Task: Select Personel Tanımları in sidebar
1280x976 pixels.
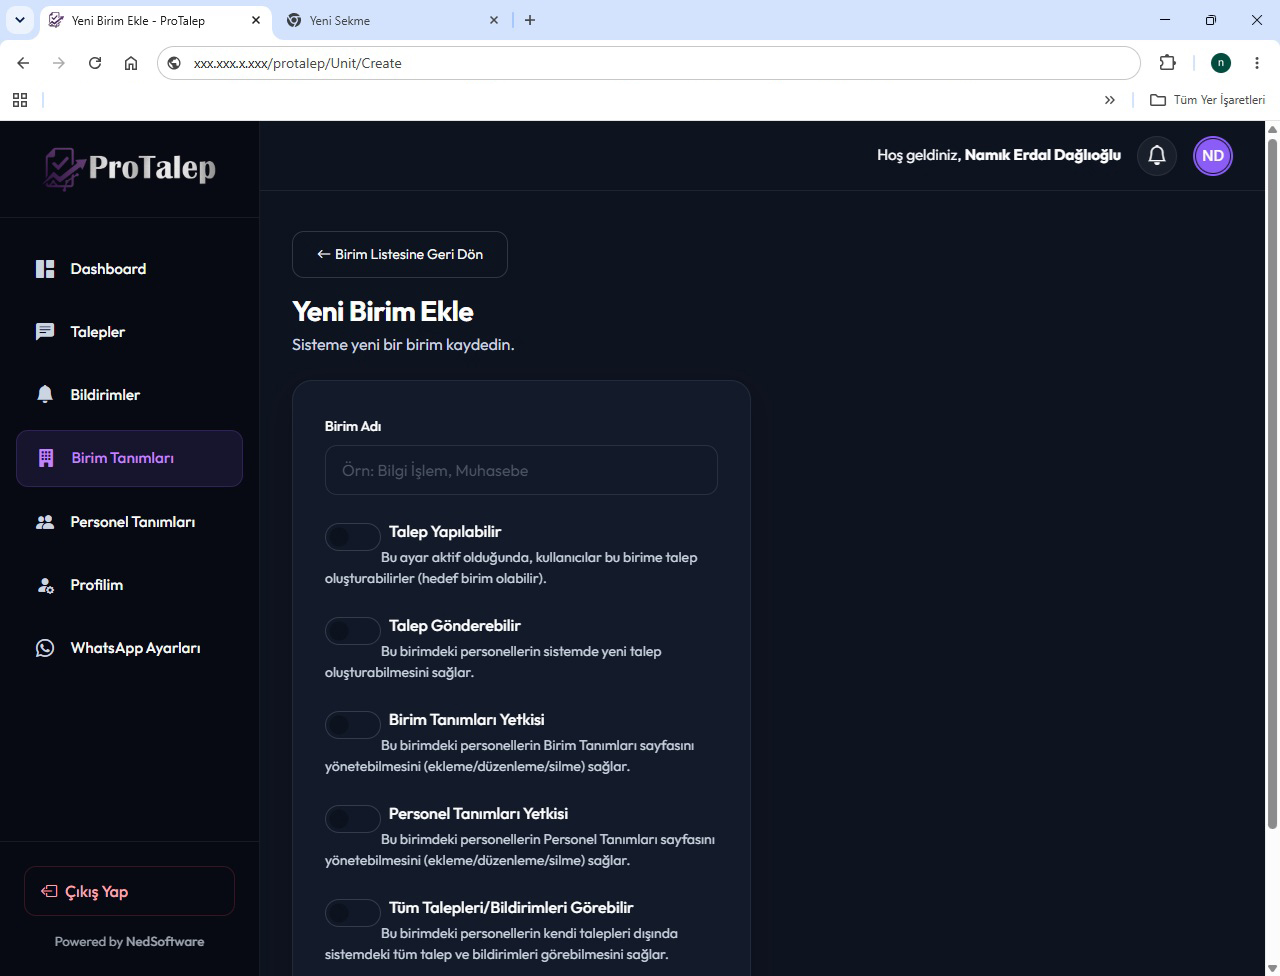Action: tap(129, 522)
